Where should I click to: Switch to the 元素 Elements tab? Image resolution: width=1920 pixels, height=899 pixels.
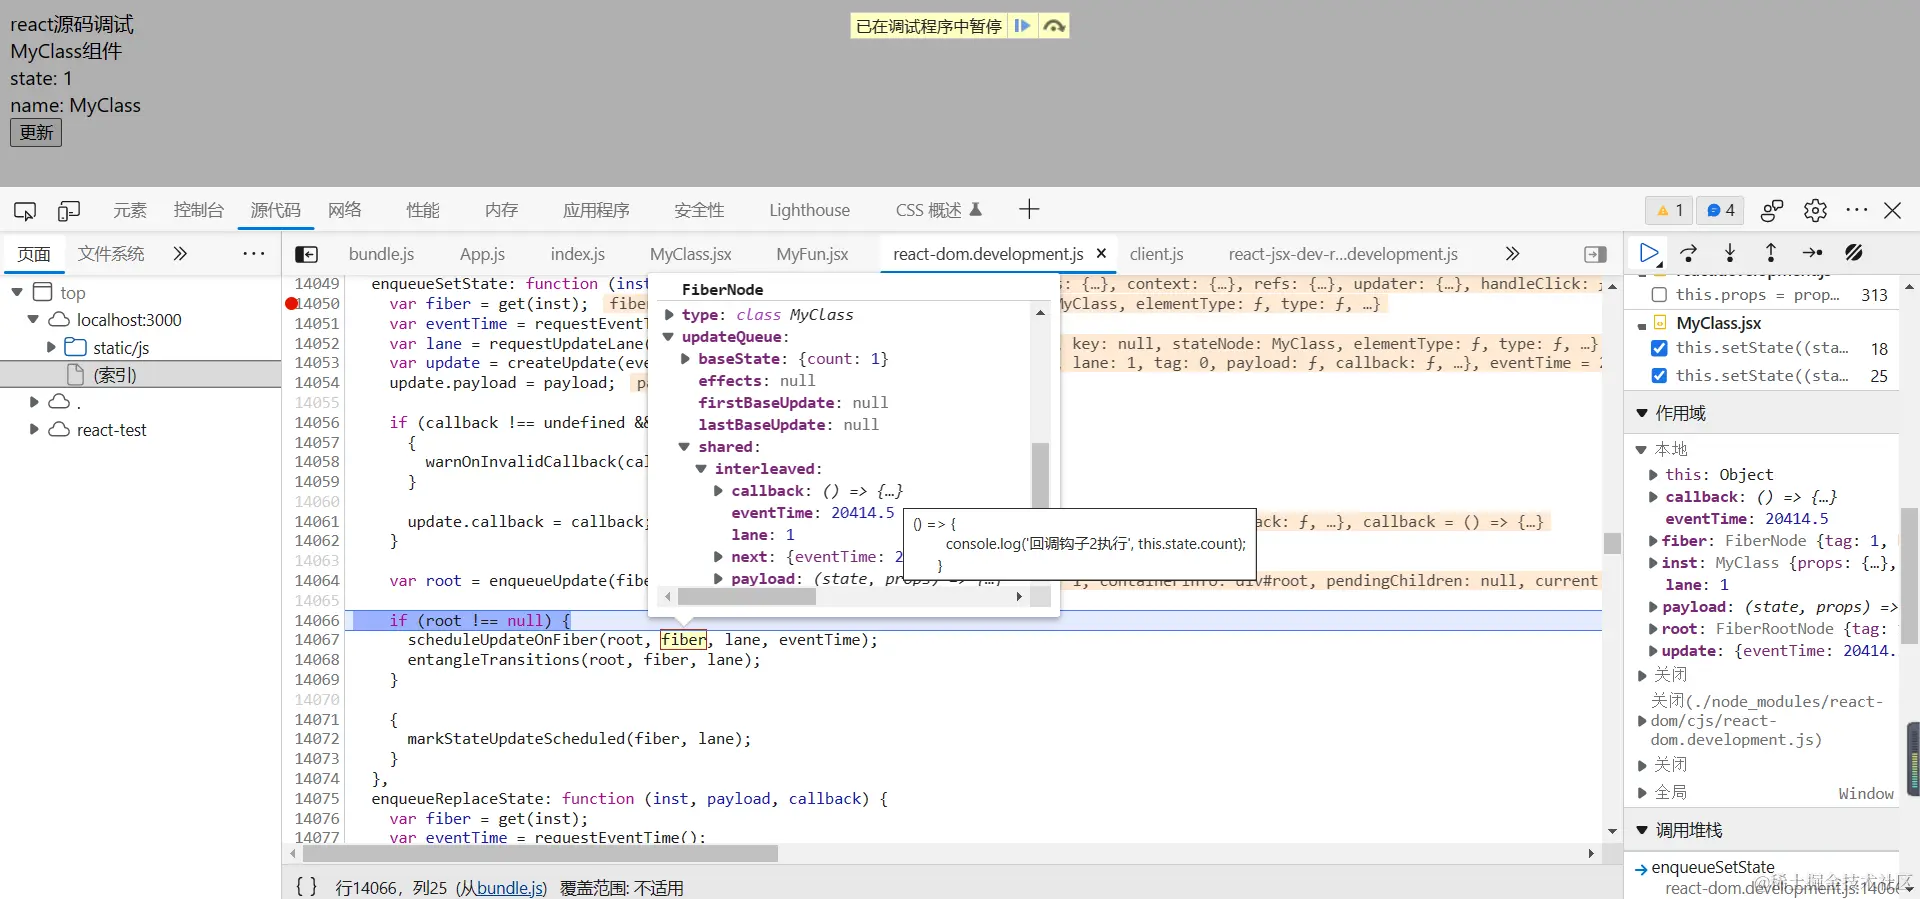click(x=129, y=210)
